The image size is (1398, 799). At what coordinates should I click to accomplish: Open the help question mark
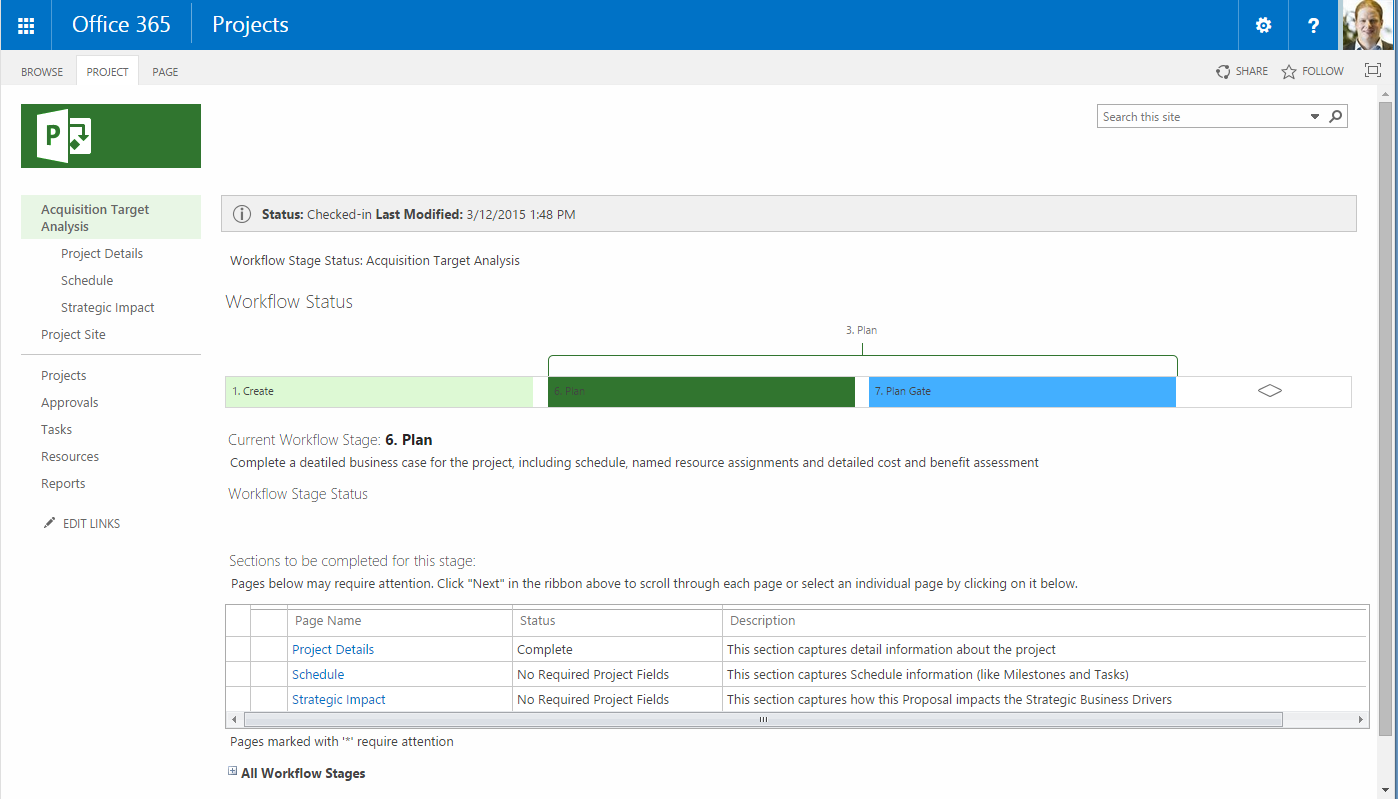pos(1315,25)
